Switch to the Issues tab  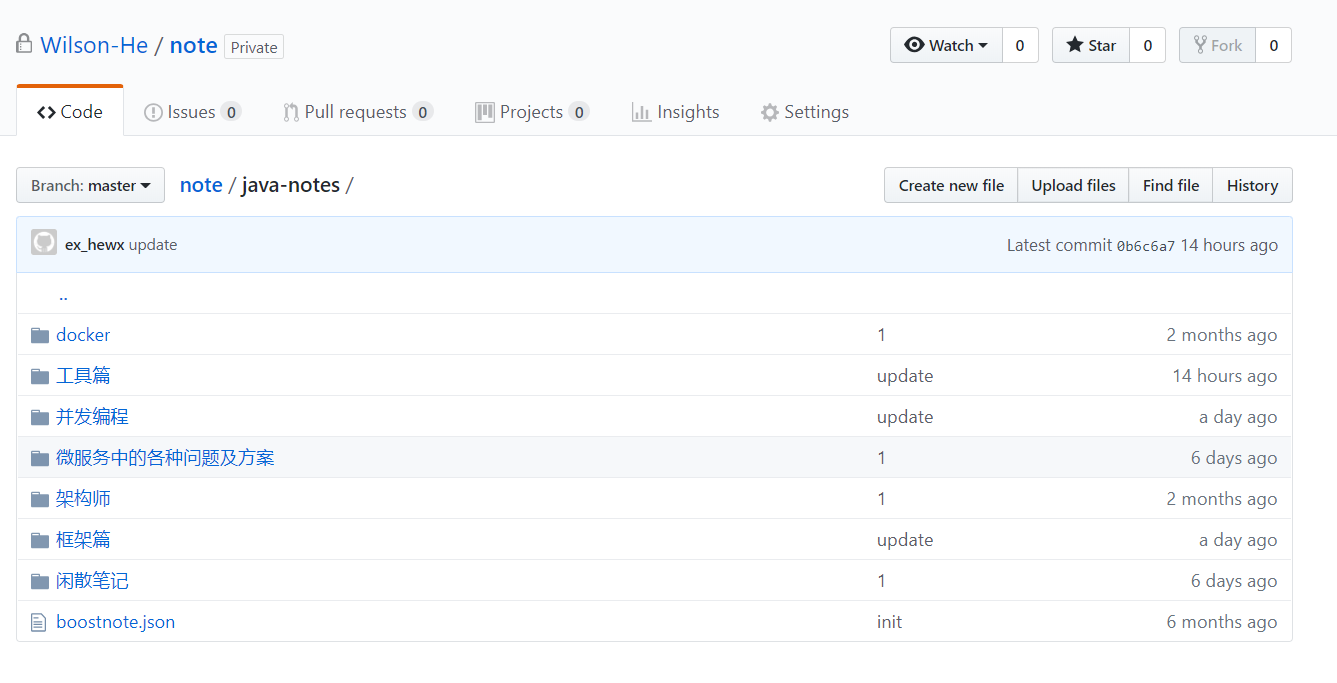[x=192, y=112]
